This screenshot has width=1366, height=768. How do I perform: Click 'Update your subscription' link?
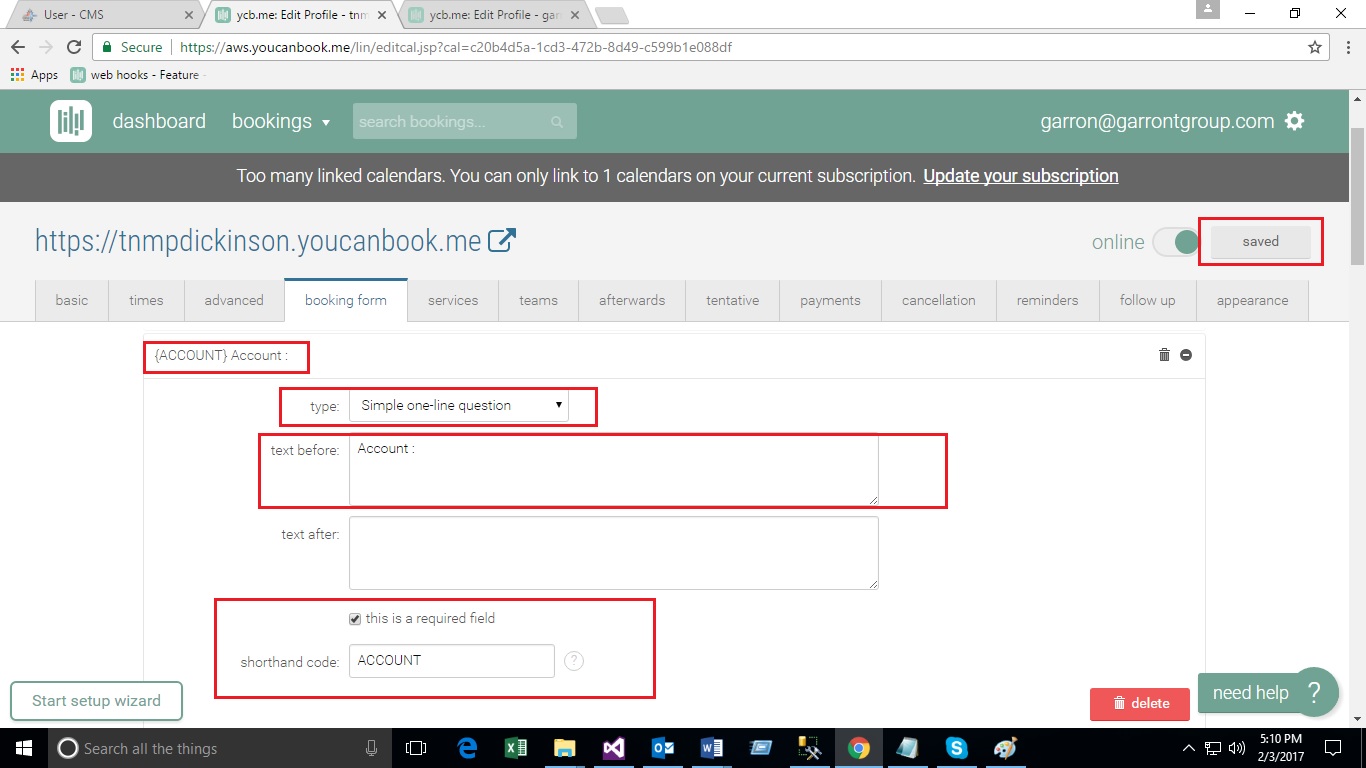[1020, 176]
